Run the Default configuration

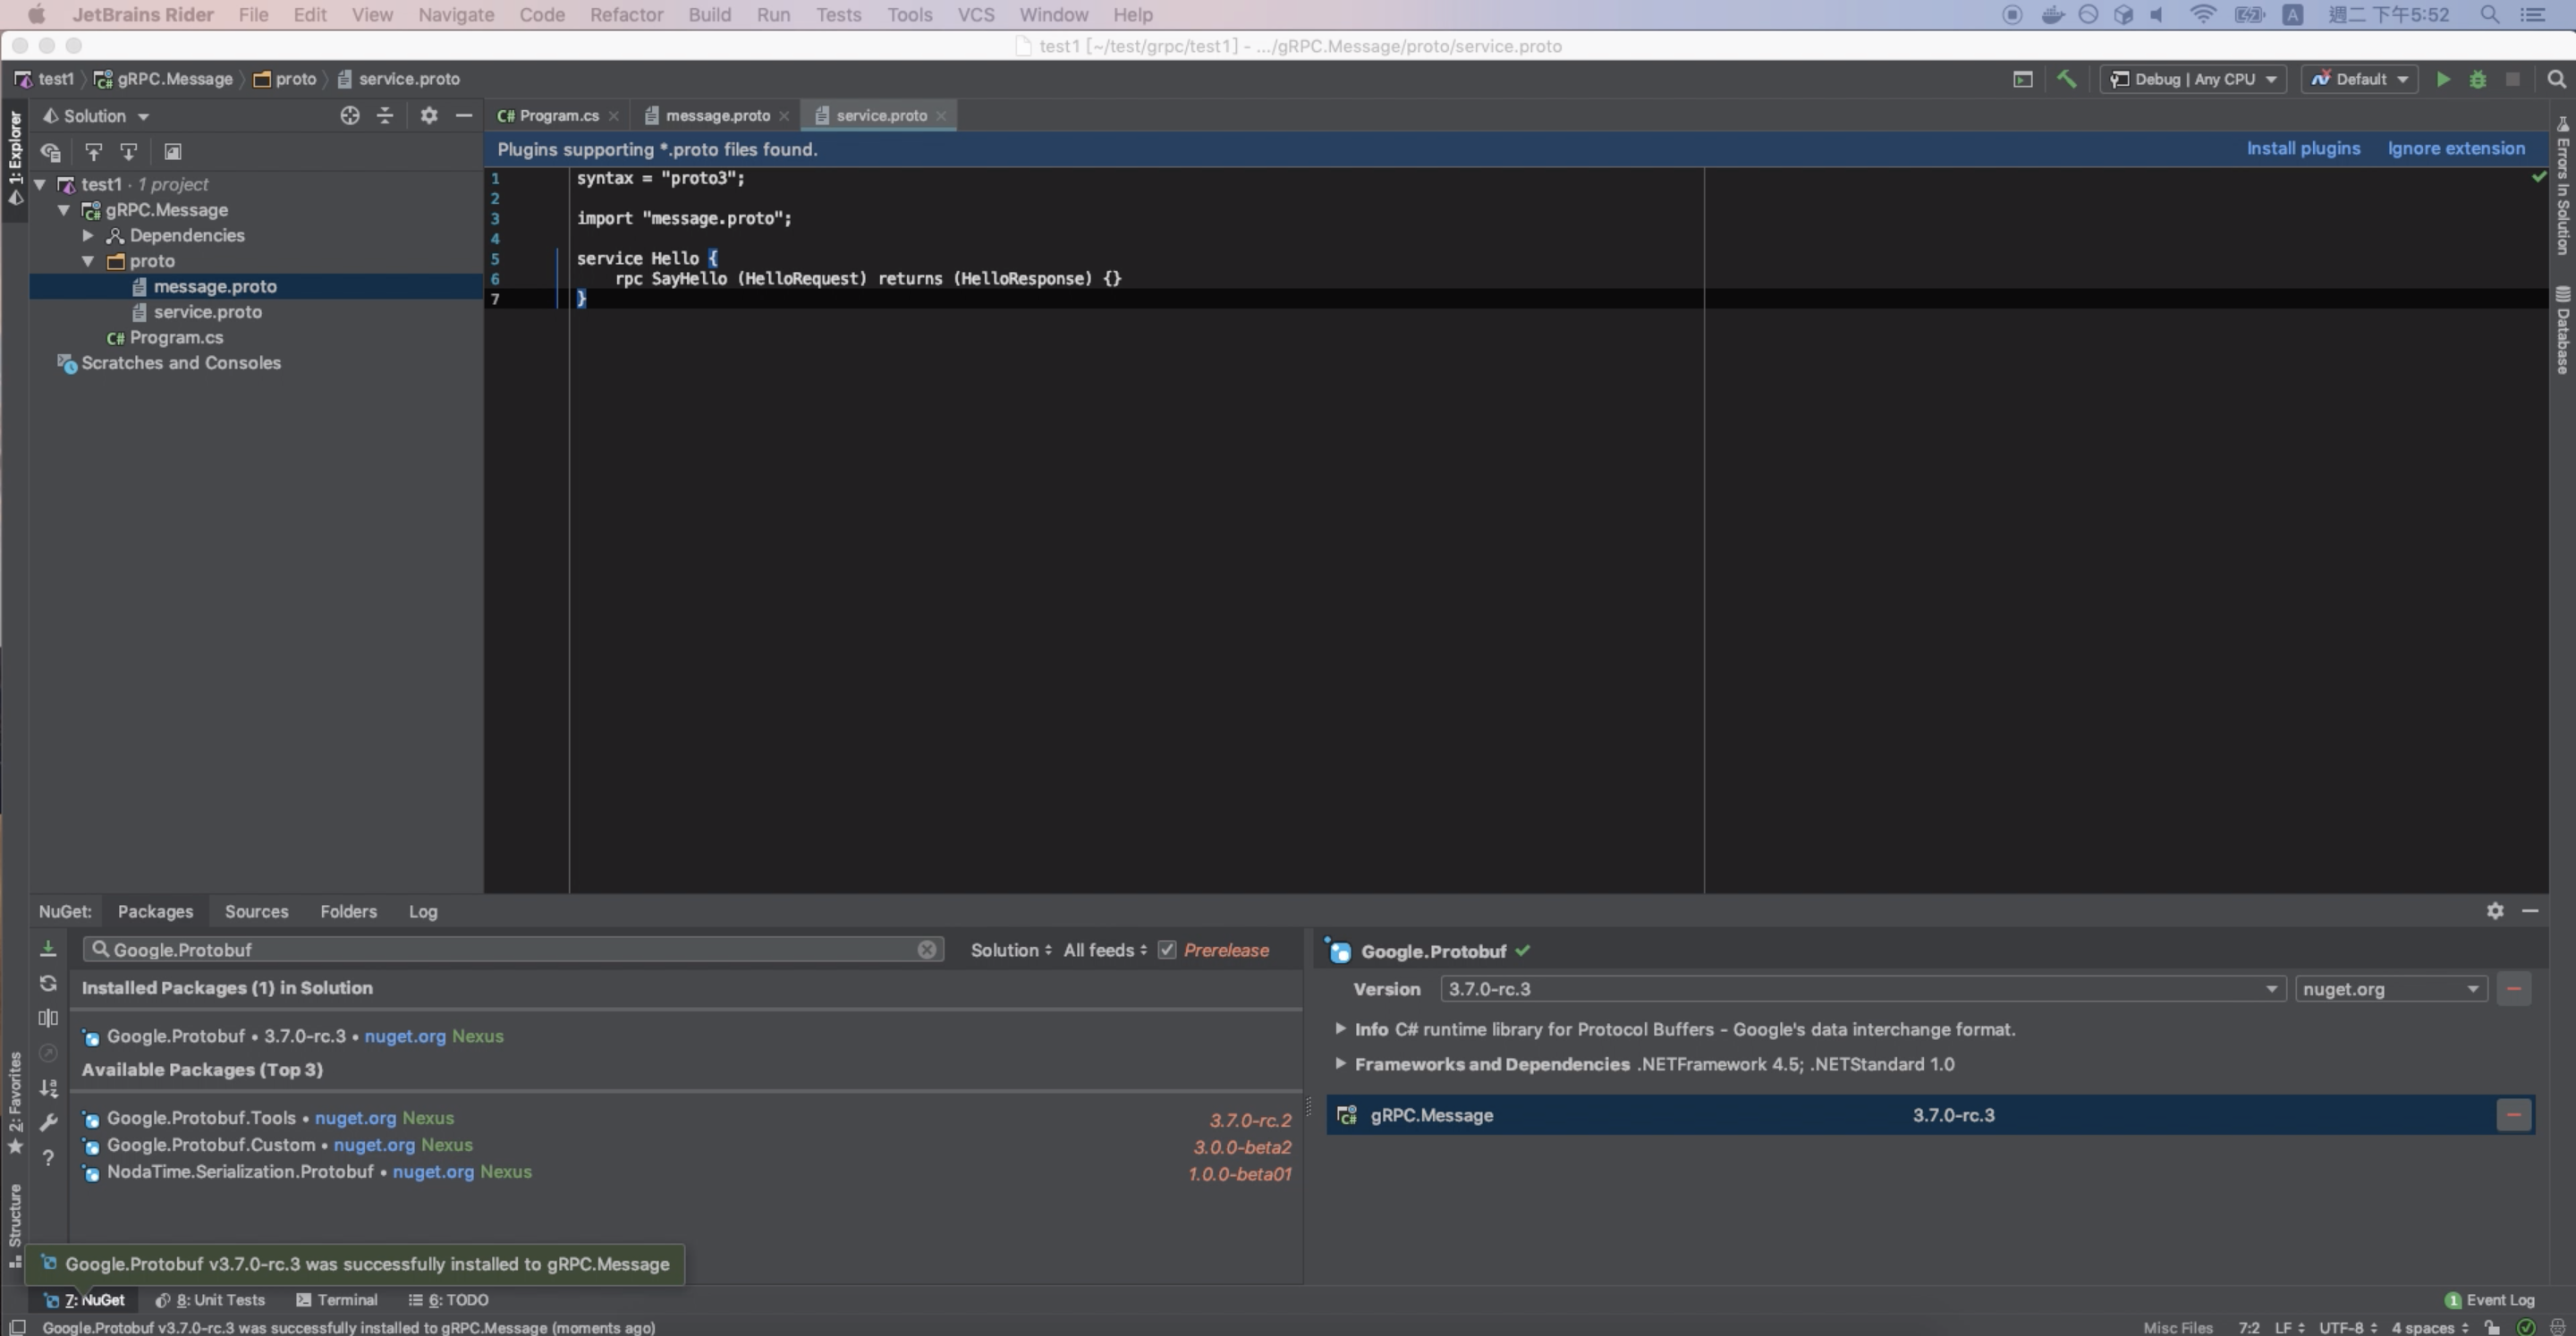coord(2443,79)
